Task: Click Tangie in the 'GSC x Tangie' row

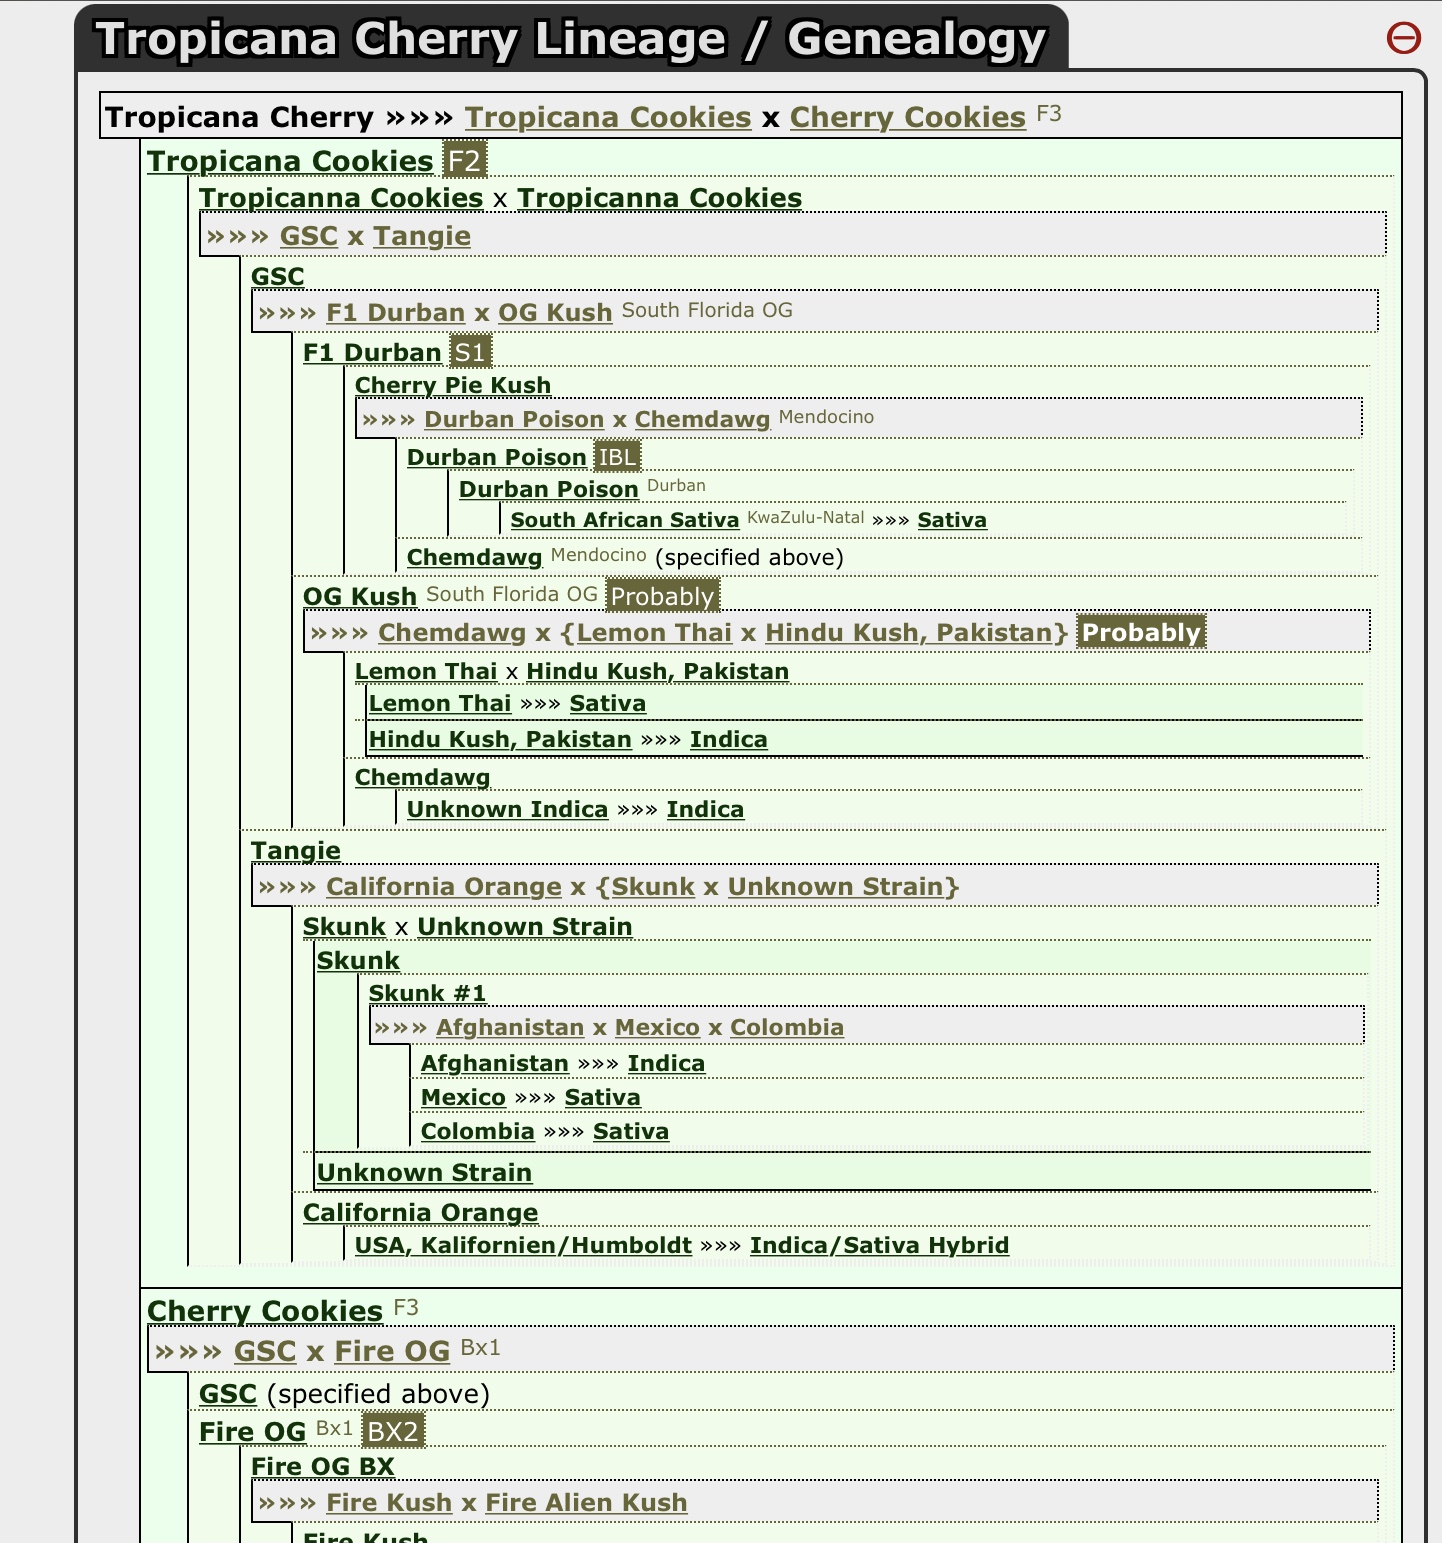Action: 421,237
